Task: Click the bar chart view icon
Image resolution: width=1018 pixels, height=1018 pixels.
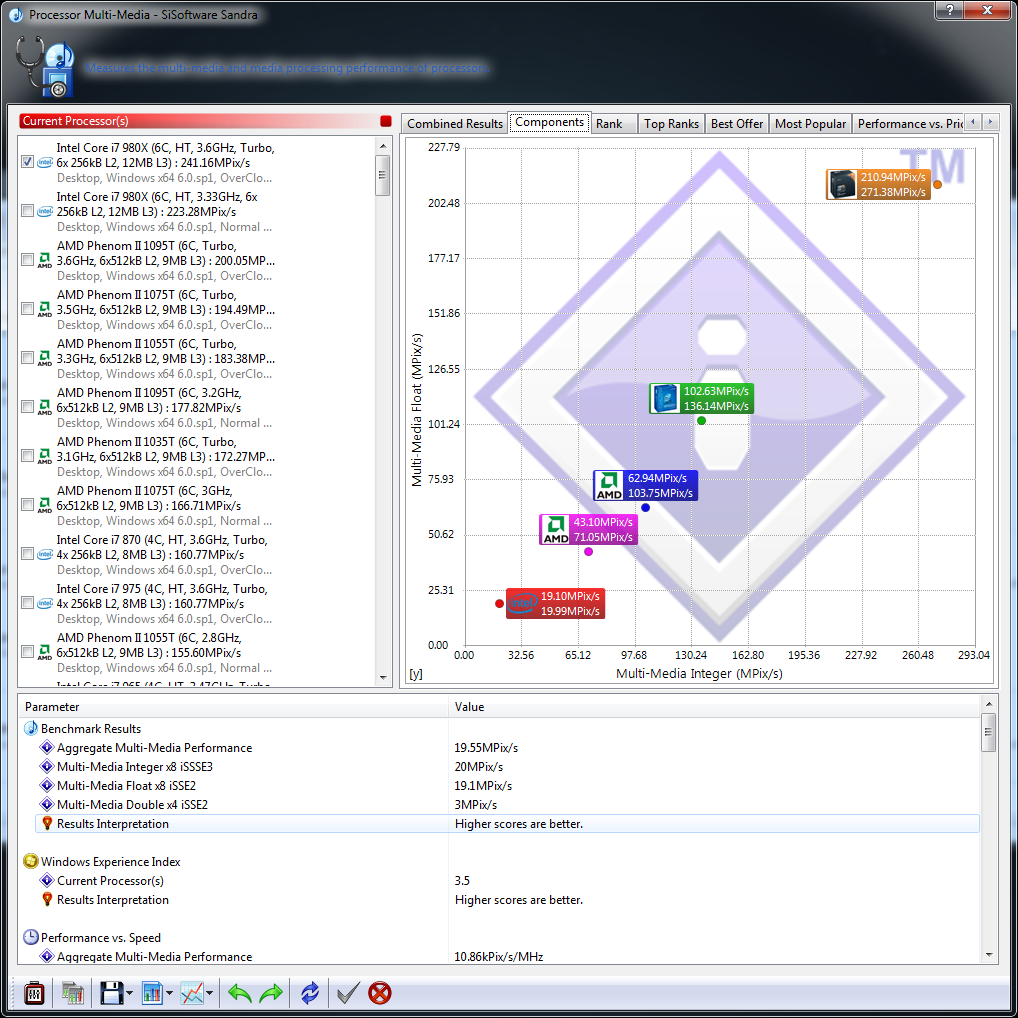Action: coord(151,993)
